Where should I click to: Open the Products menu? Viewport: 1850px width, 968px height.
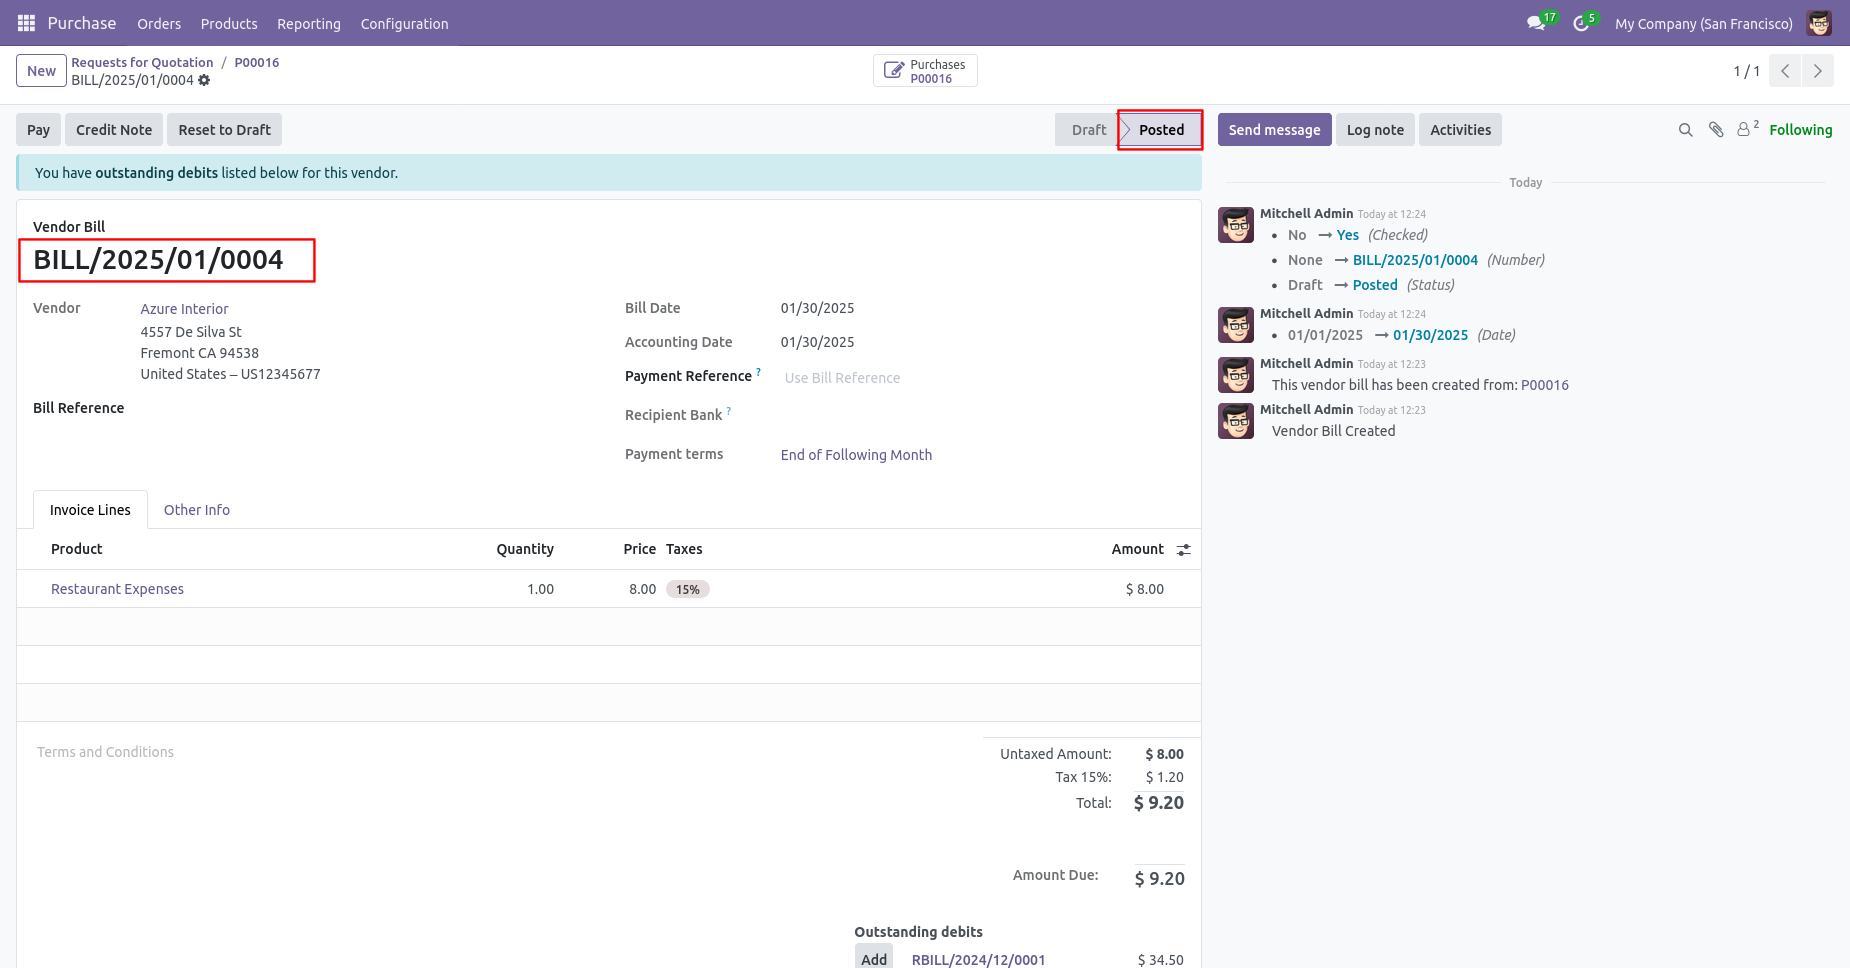229,23
